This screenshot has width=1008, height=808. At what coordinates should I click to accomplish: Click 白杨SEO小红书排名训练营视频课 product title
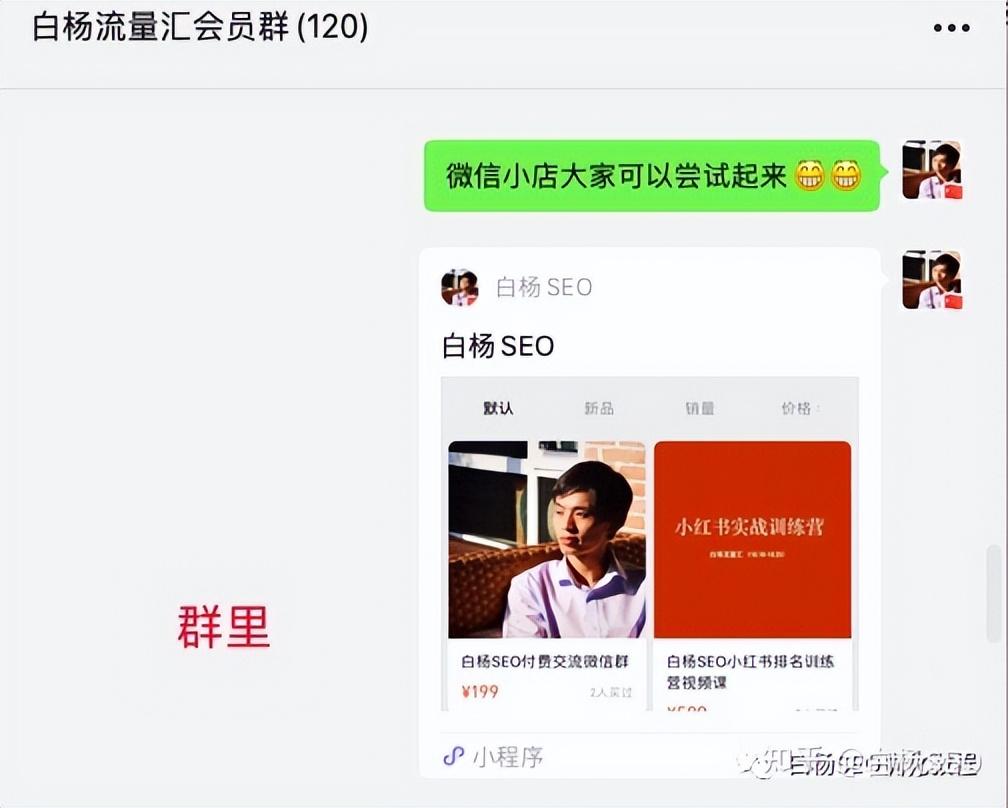point(750,672)
